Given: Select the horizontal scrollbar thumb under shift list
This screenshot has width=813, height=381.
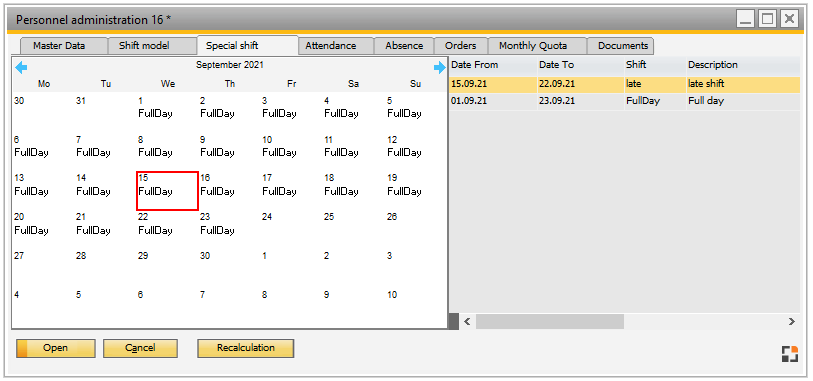Looking at the screenshot, I should pos(550,321).
